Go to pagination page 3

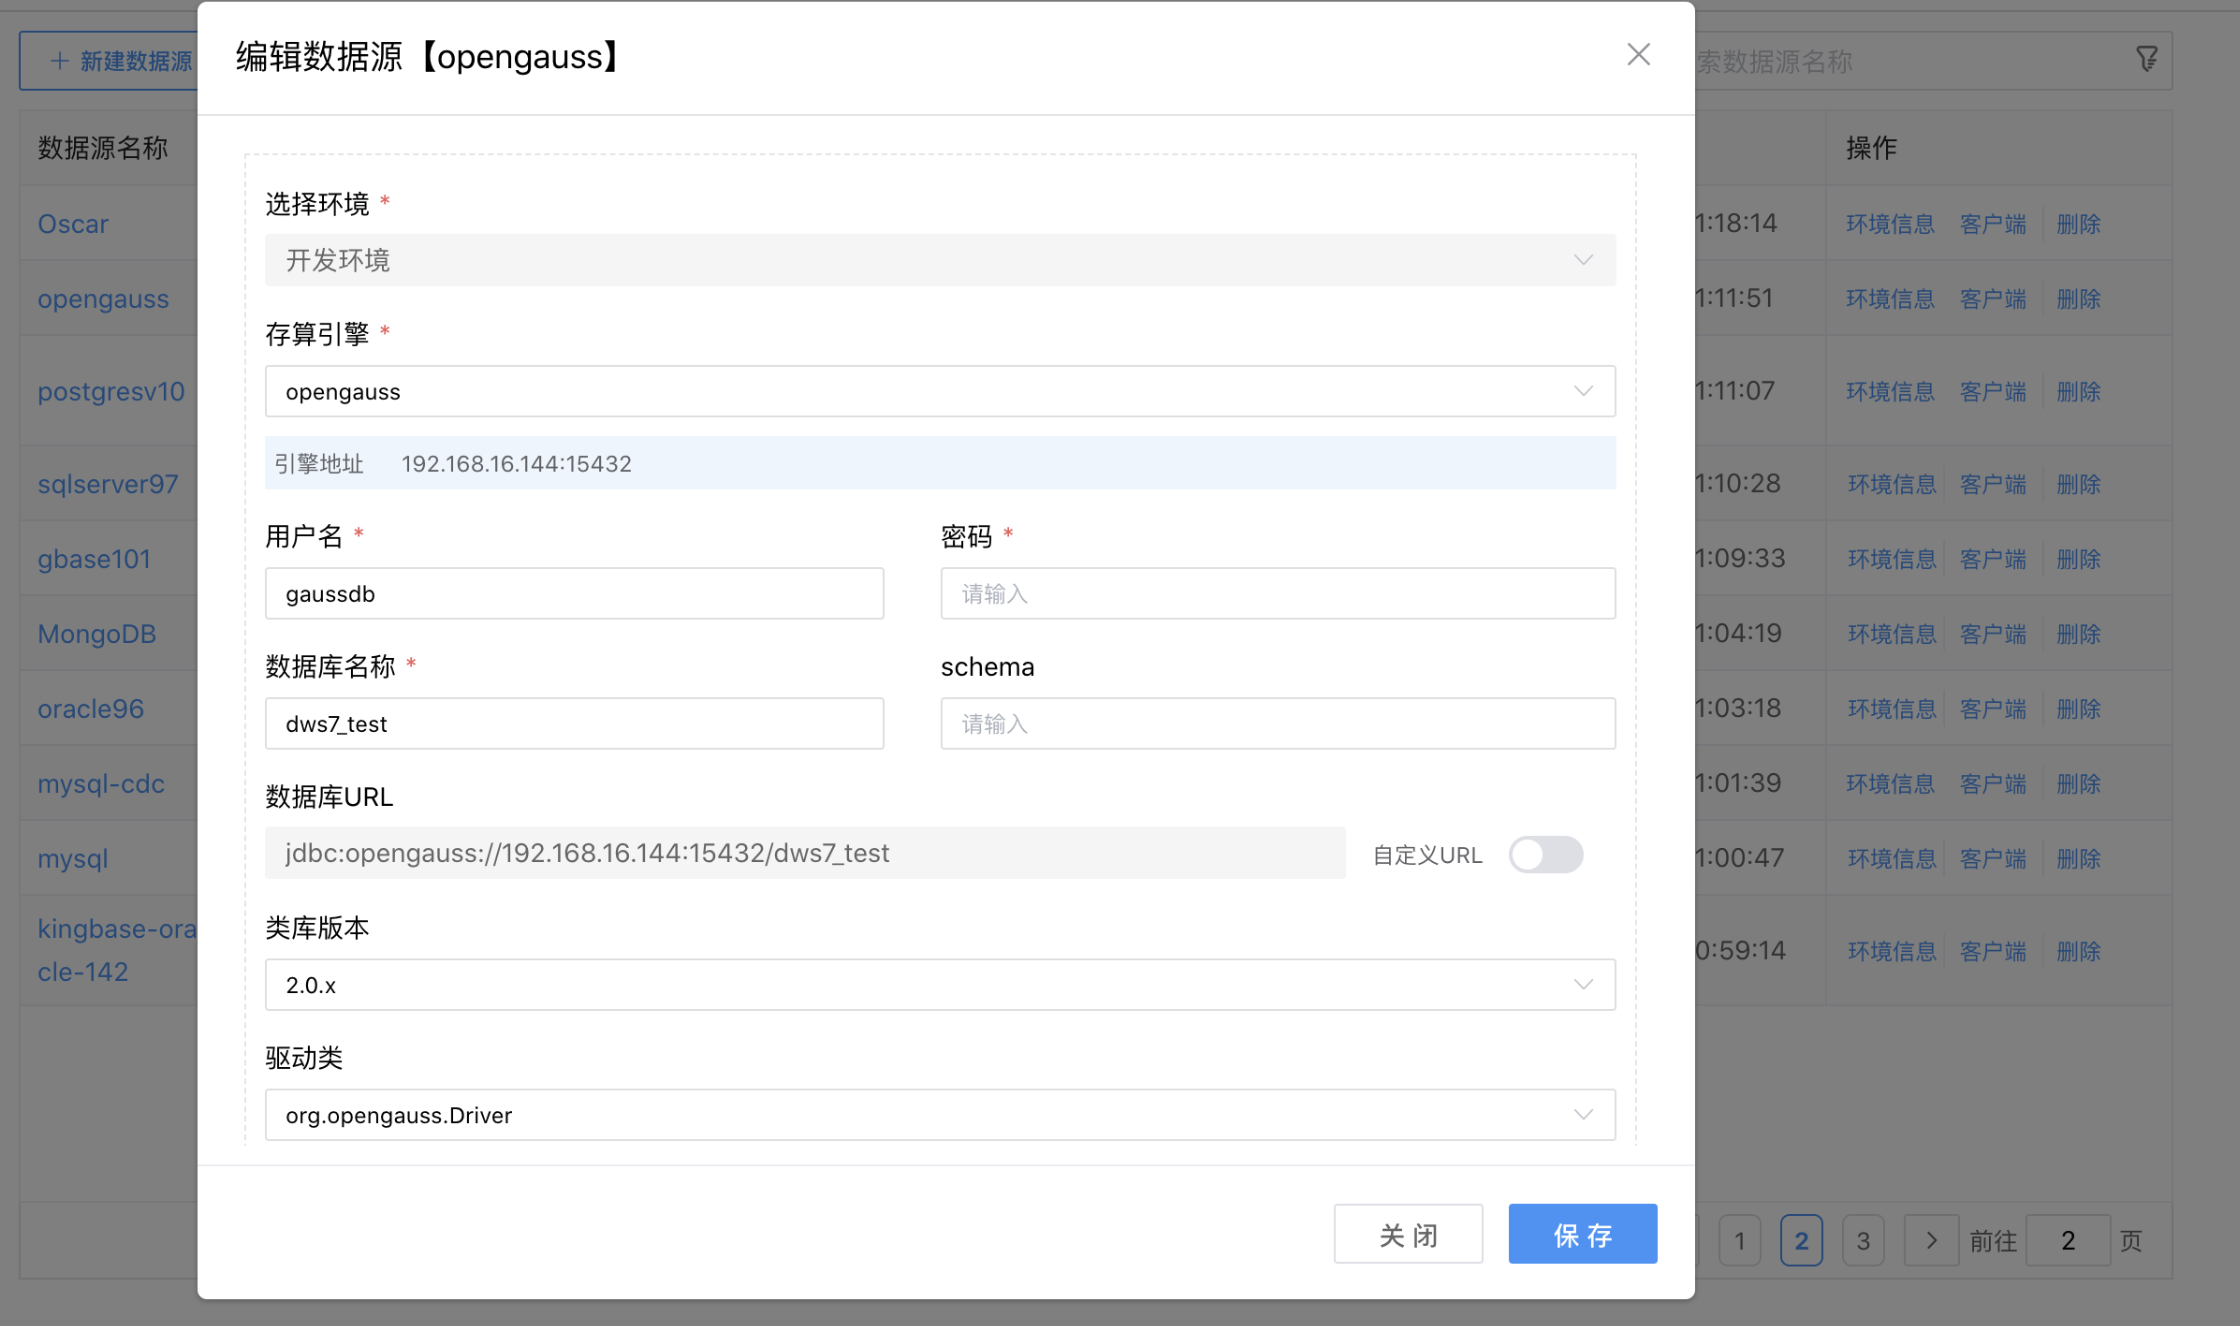(x=1862, y=1240)
